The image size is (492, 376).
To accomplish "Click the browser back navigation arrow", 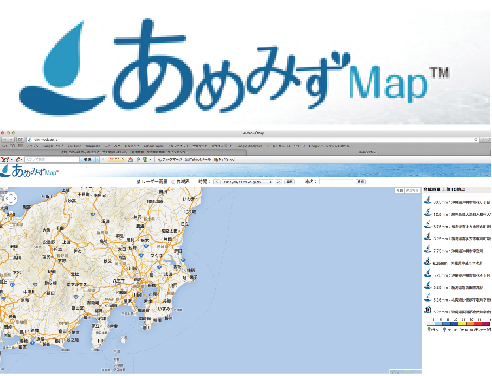I will tap(5, 140).
